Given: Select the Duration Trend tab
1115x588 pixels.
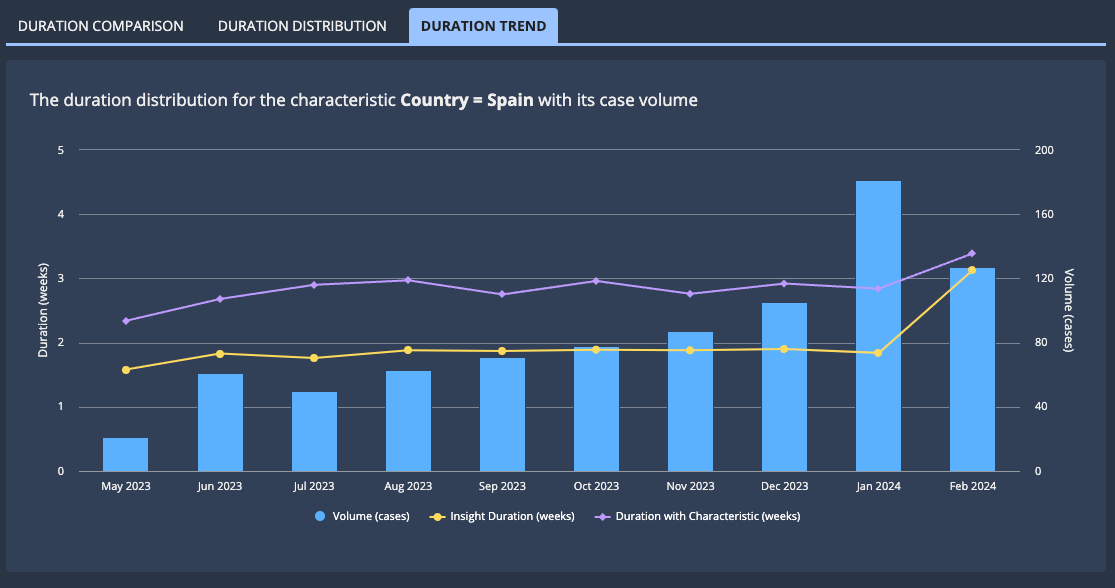Looking at the screenshot, I should click(484, 26).
